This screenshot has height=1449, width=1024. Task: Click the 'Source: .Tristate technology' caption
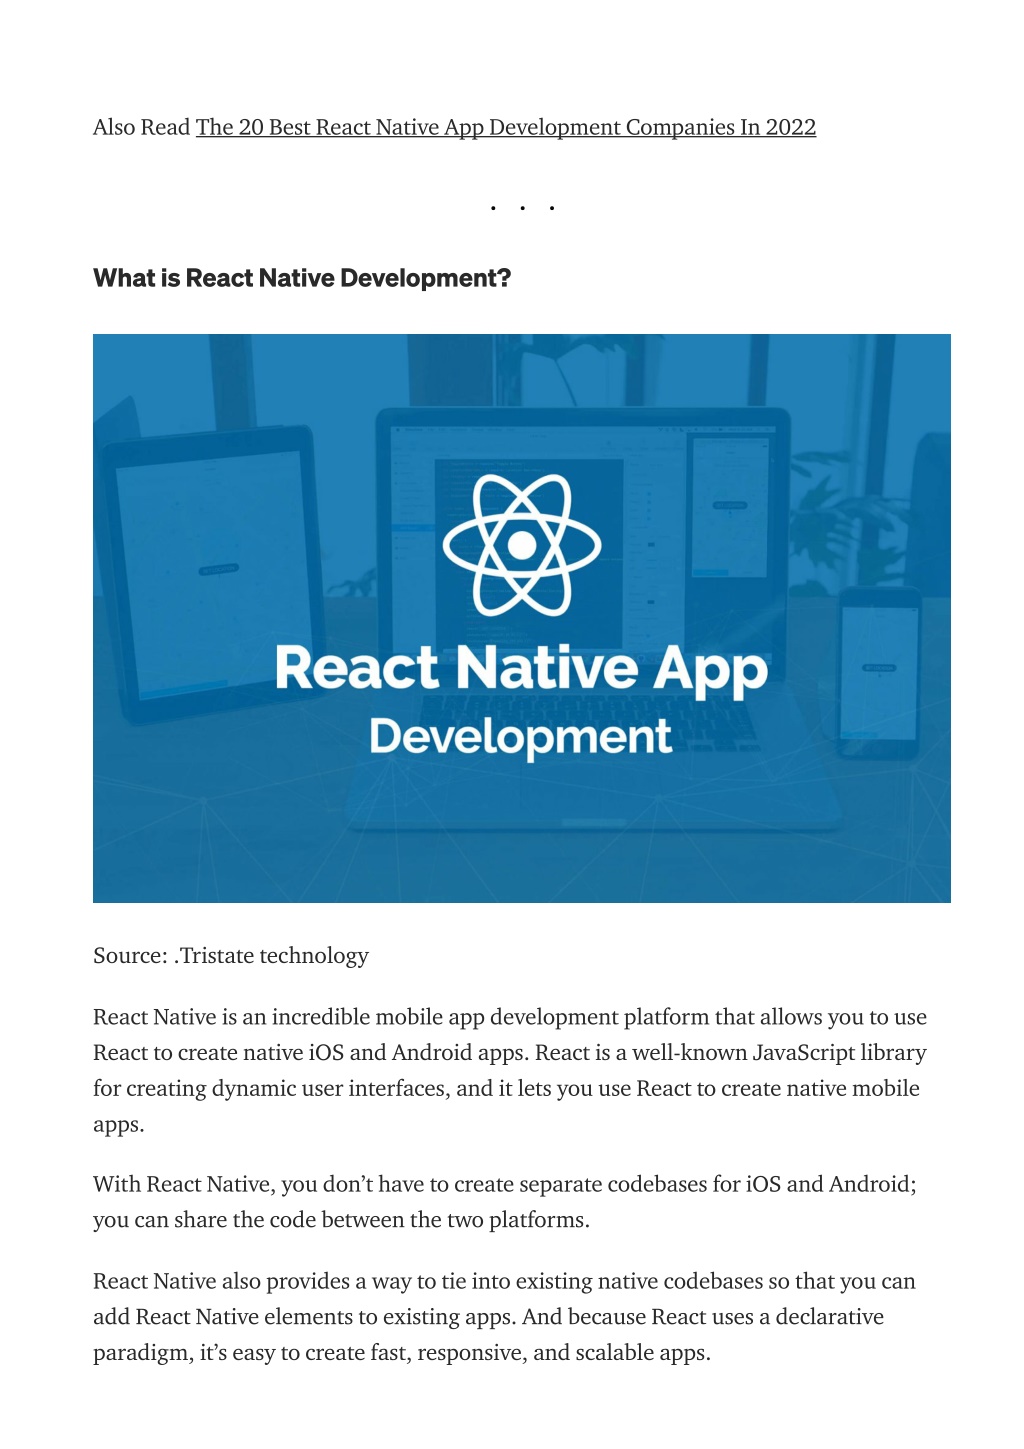pos(231,956)
